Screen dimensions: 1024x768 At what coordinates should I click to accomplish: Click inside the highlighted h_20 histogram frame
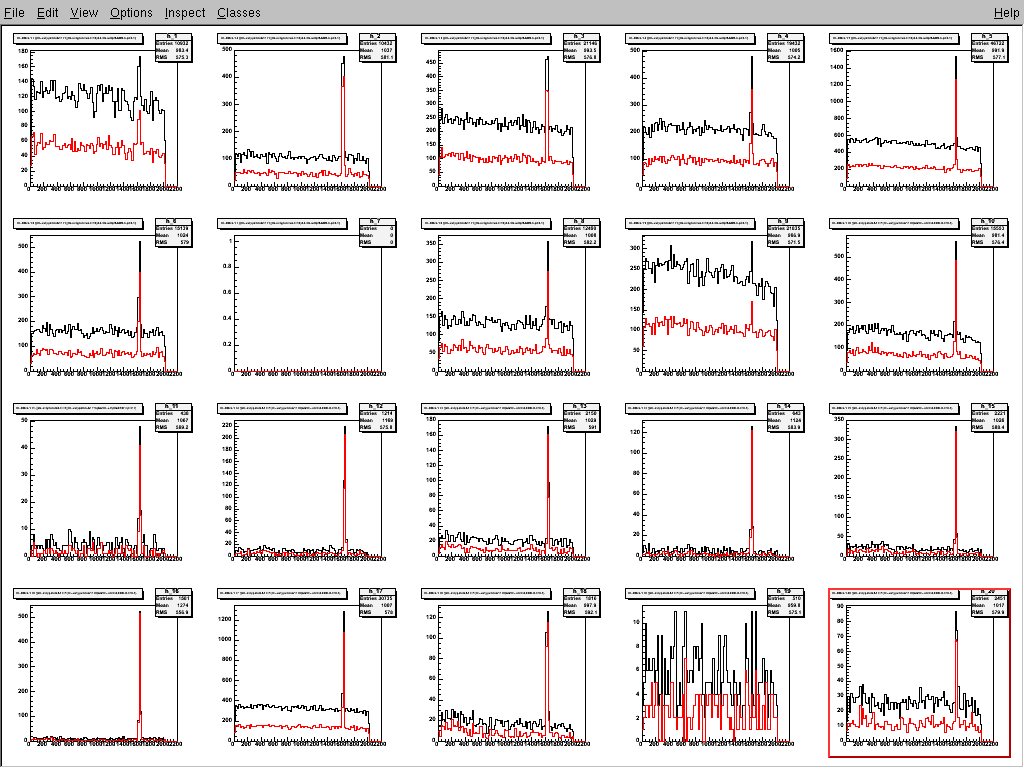coord(920,673)
